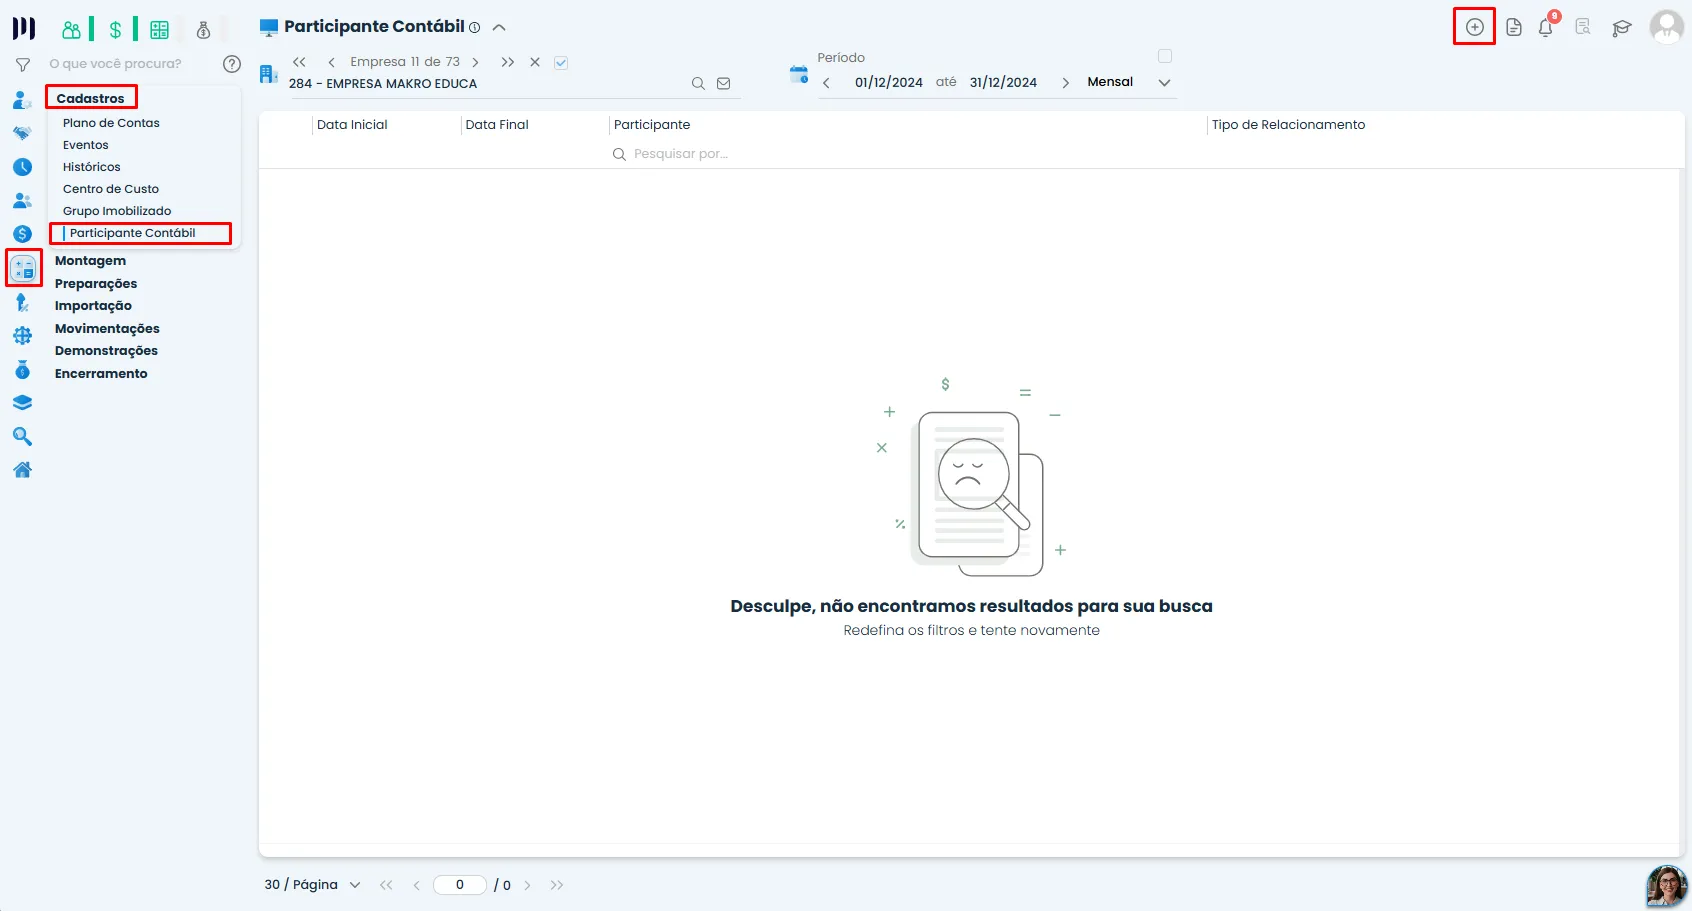Expand the Cadastros menu section
The height and width of the screenshot is (911, 1692).
pos(90,98)
